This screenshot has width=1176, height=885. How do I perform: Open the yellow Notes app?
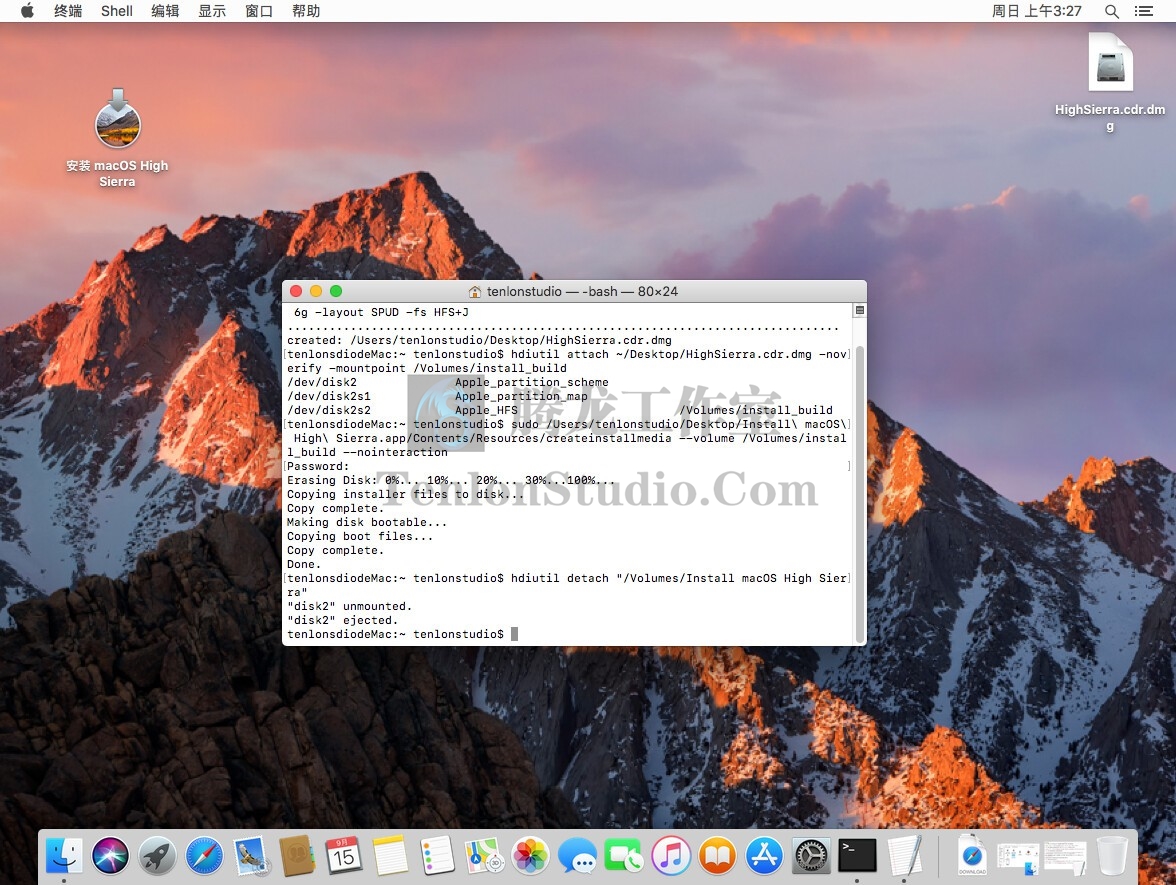(x=391, y=856)
